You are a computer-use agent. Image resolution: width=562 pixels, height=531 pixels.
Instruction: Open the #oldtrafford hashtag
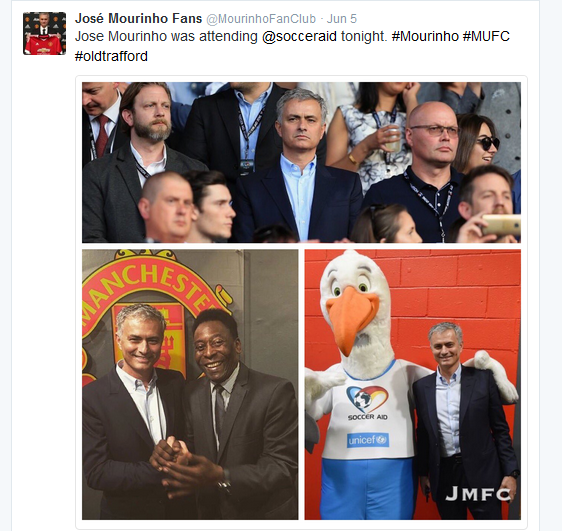[111, 56]
